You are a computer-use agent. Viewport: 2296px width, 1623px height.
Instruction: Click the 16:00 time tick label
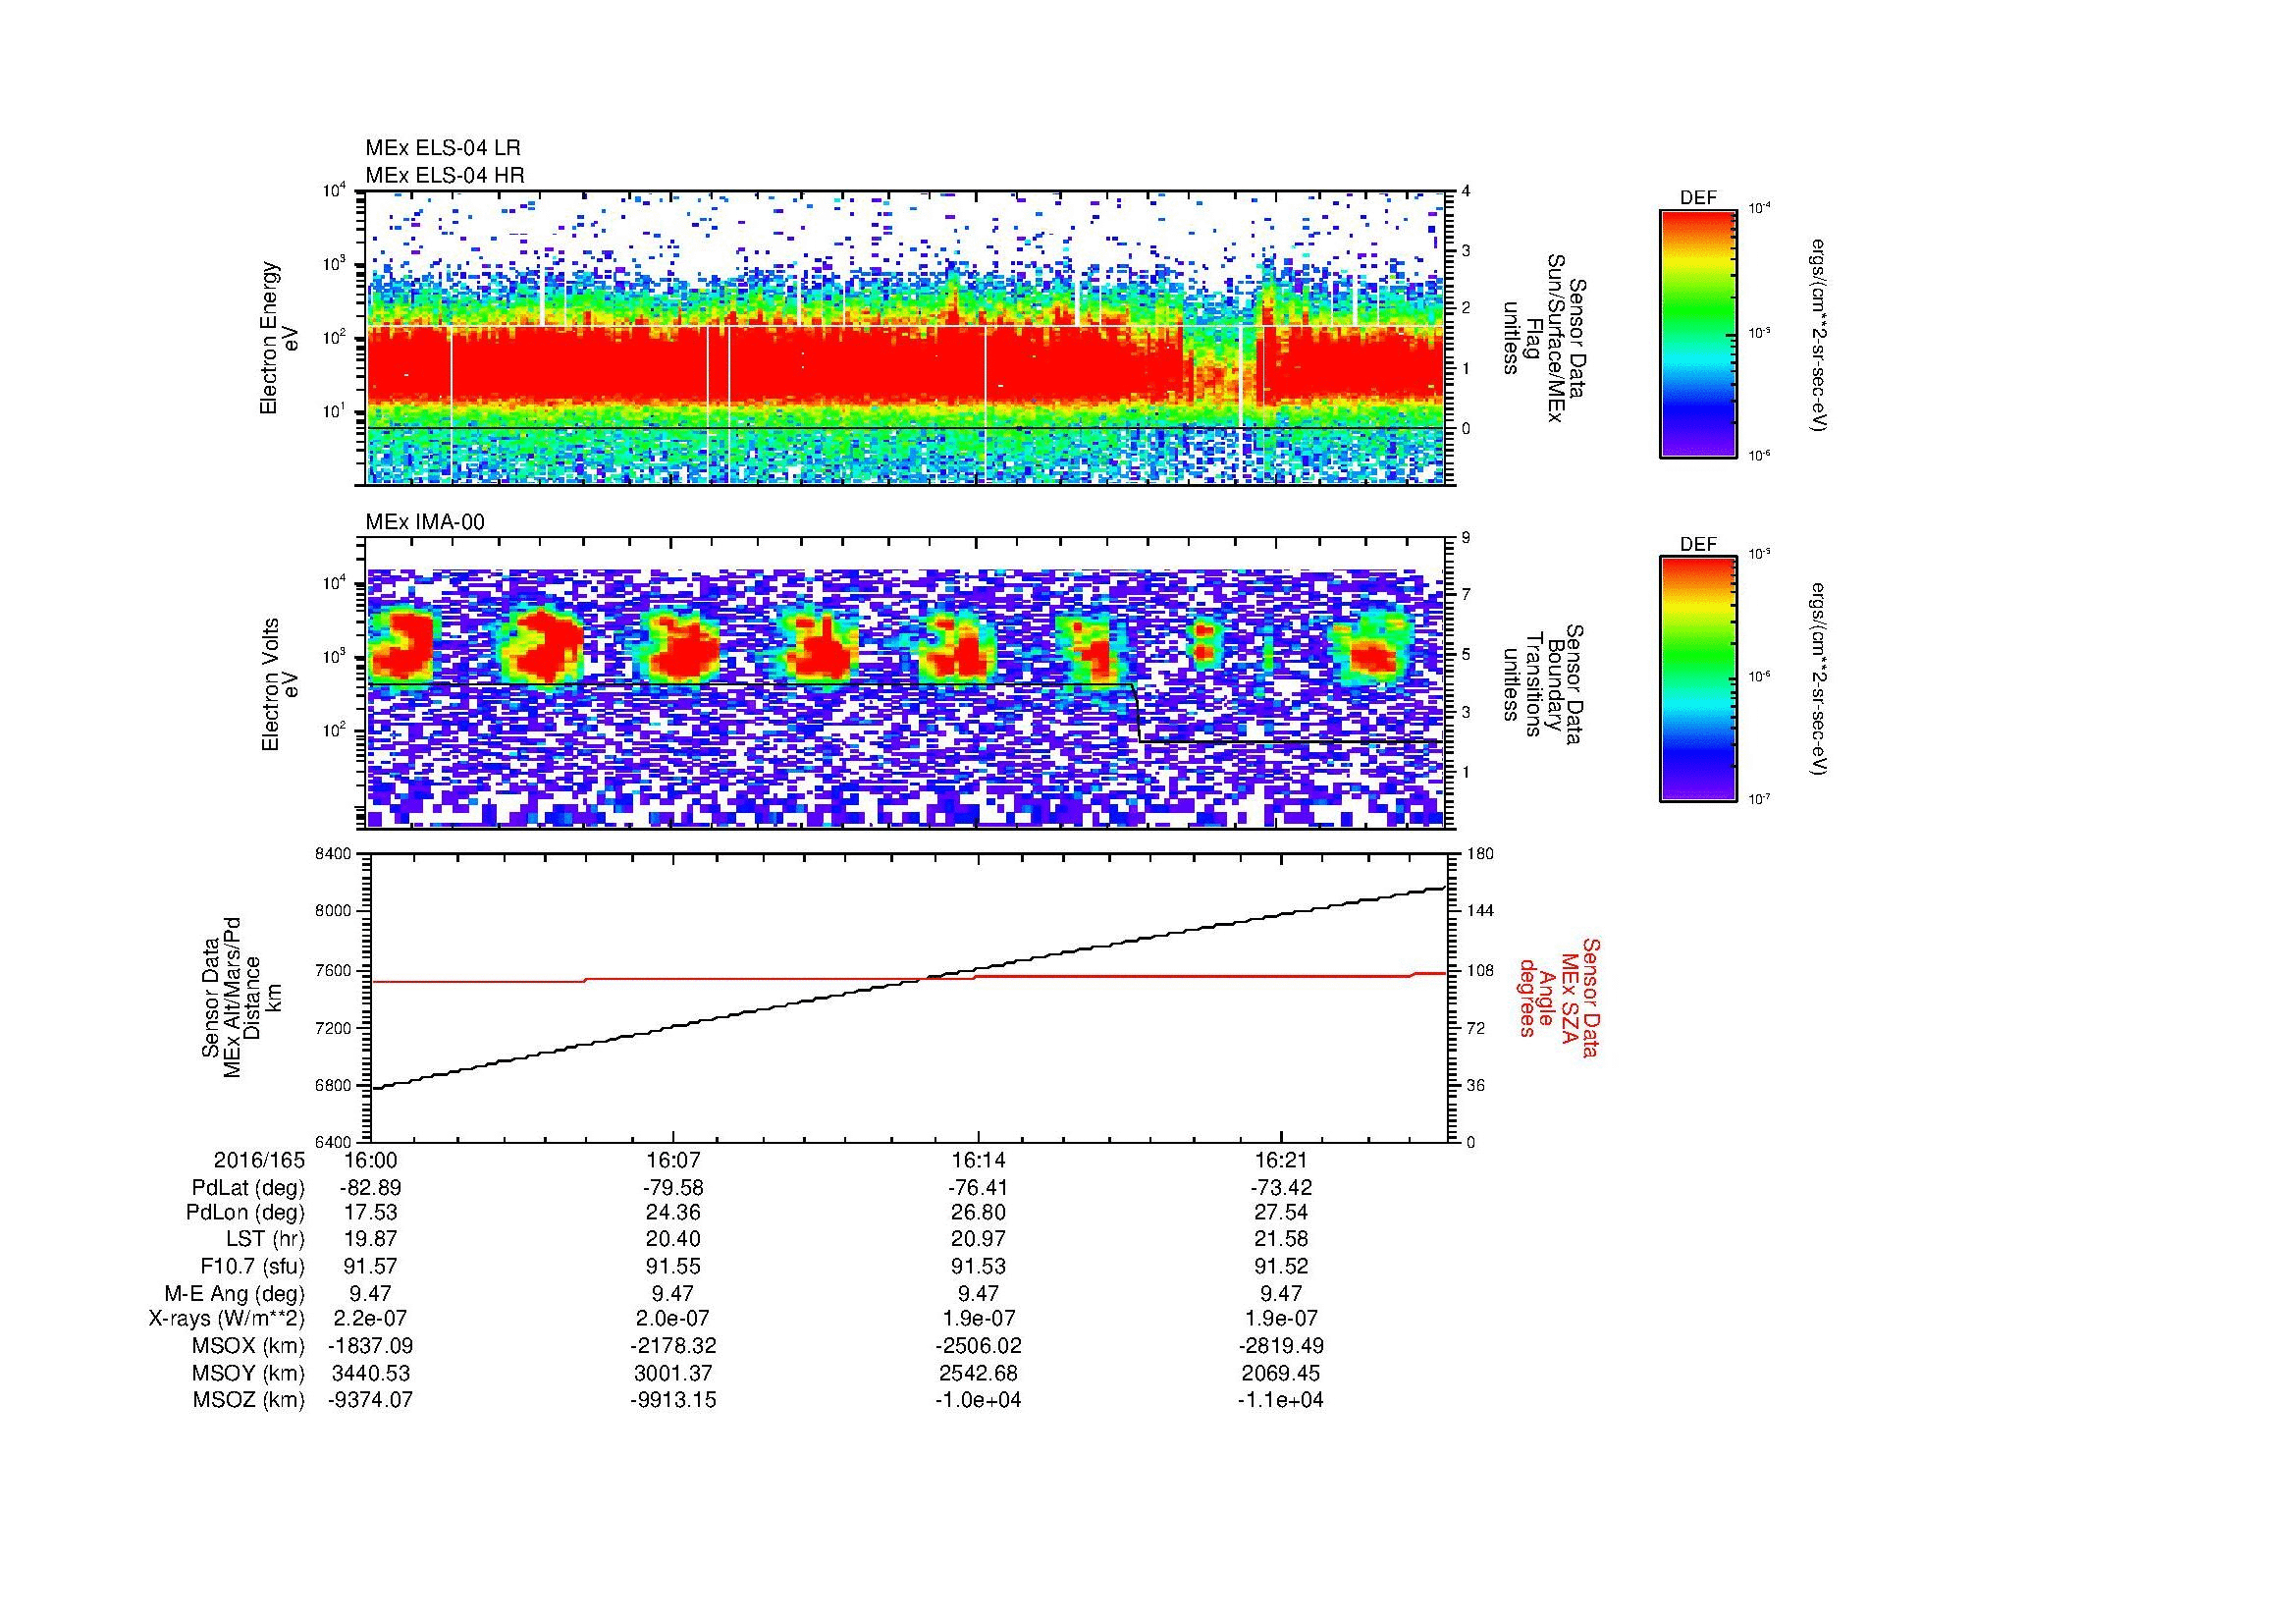(x=370, y=1161)
